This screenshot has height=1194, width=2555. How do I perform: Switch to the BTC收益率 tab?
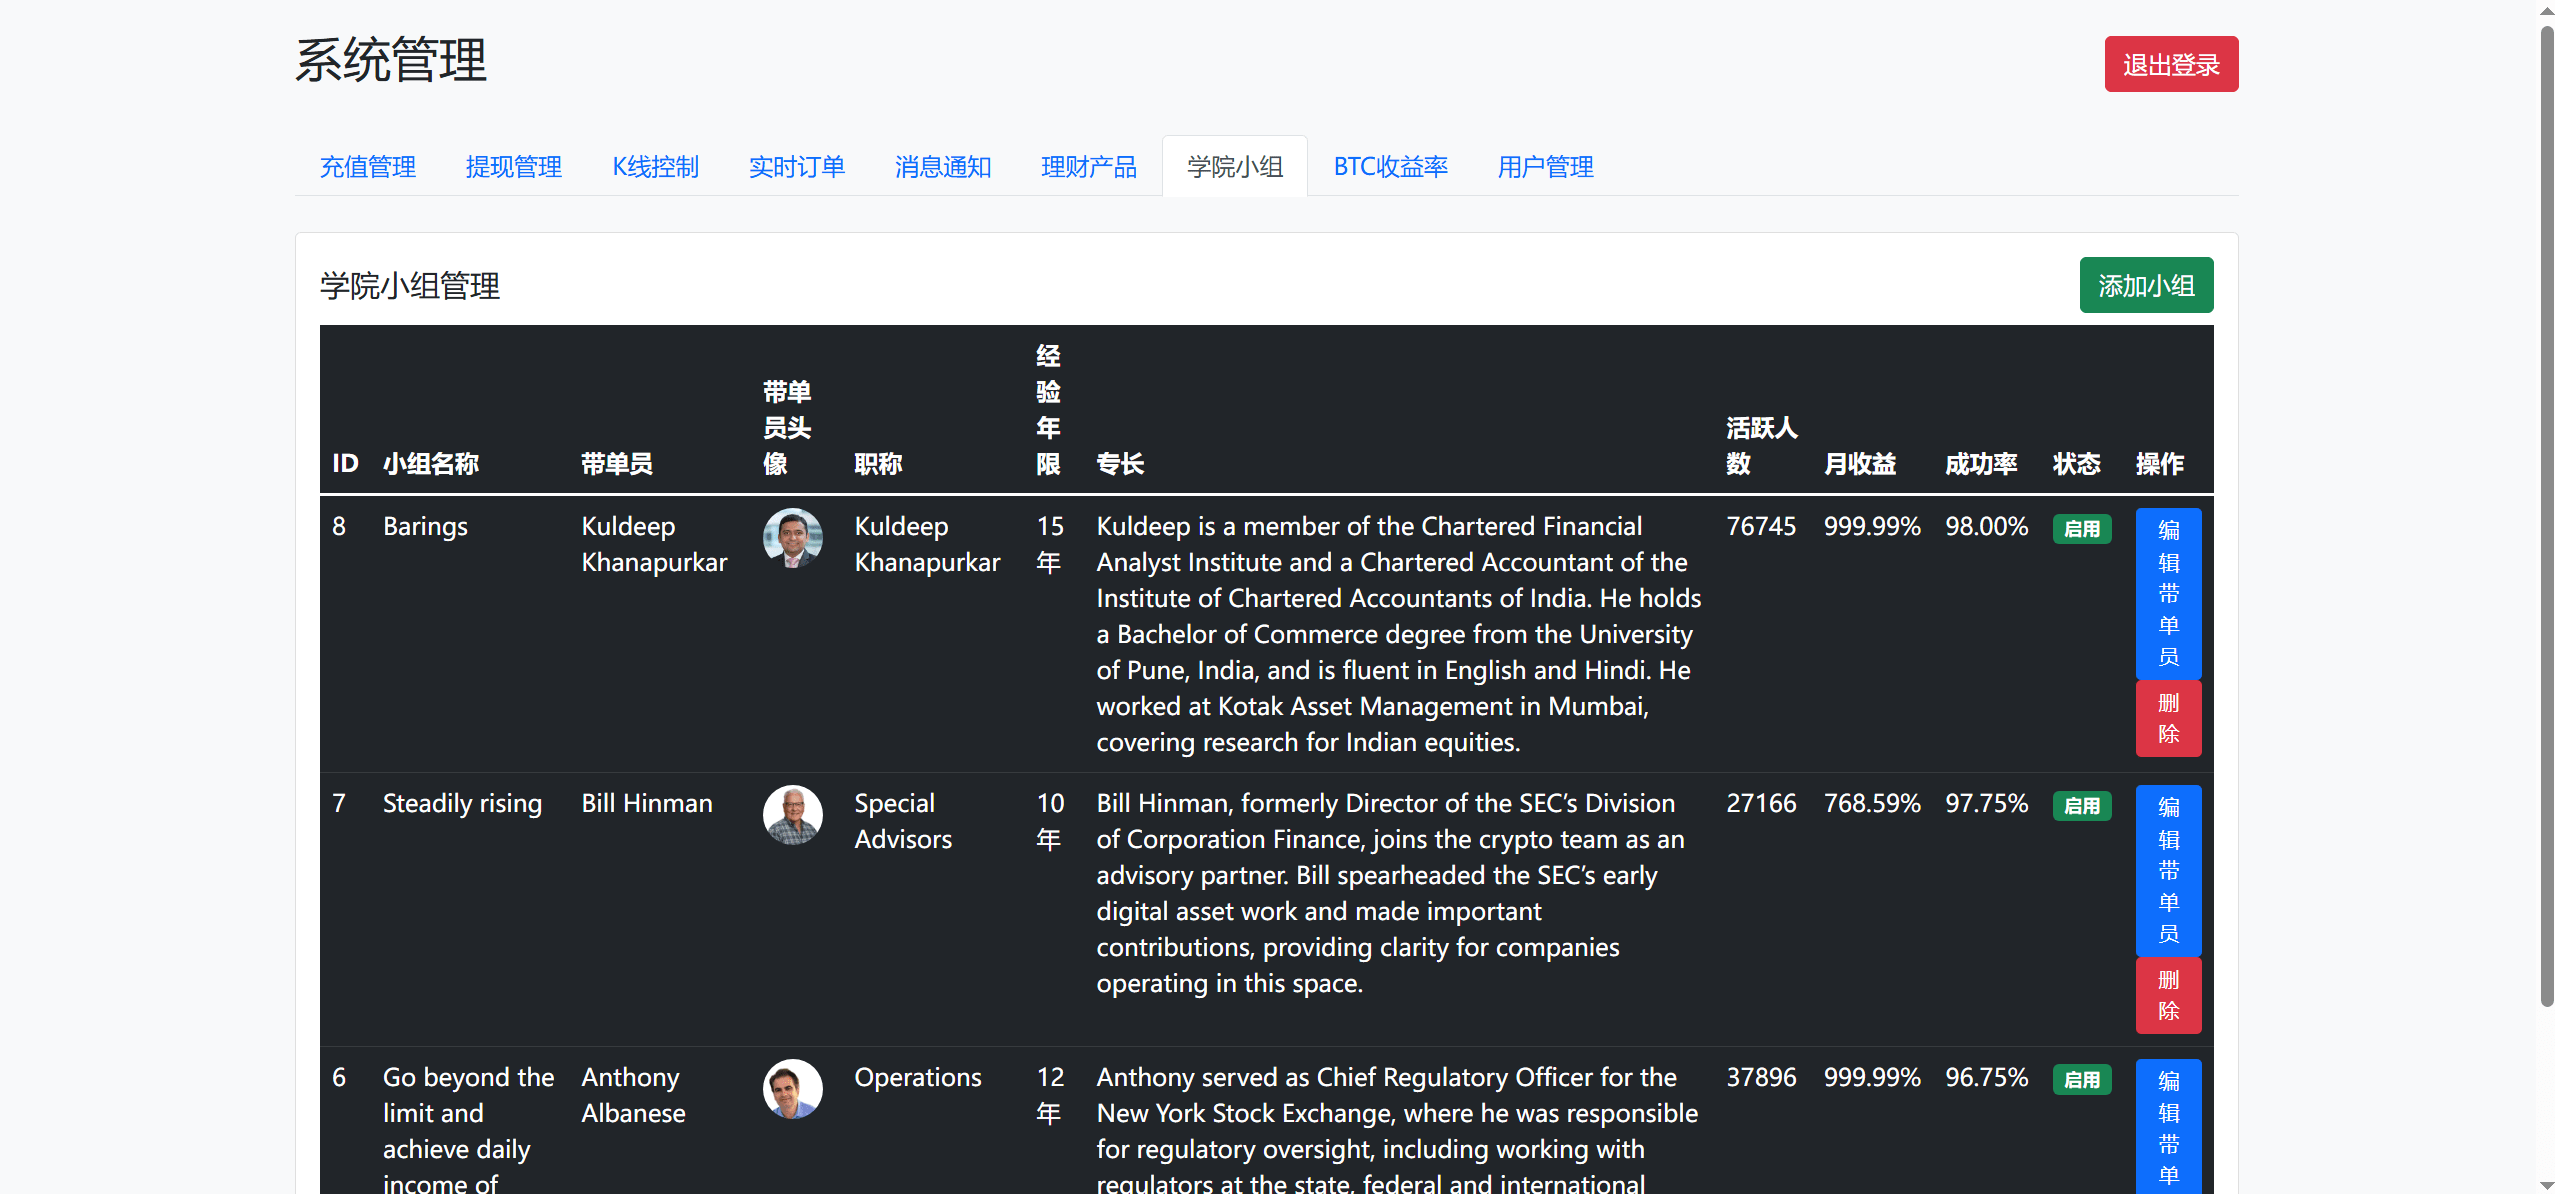click(1390, 167)
